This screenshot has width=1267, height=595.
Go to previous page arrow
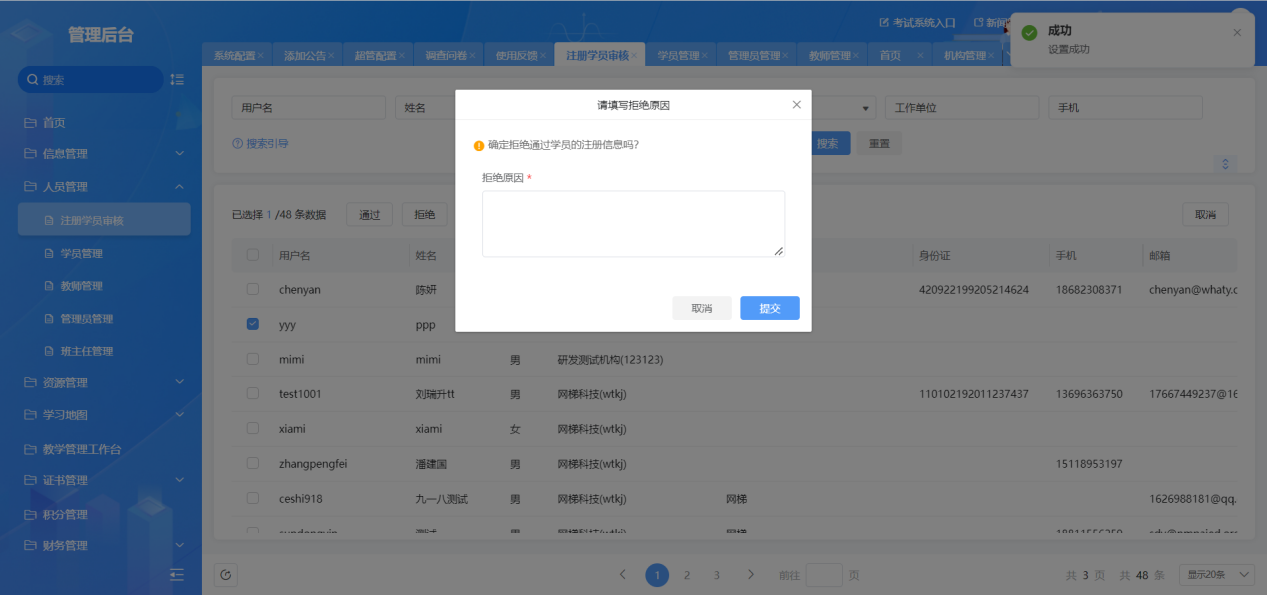click(x=623, y=575)
